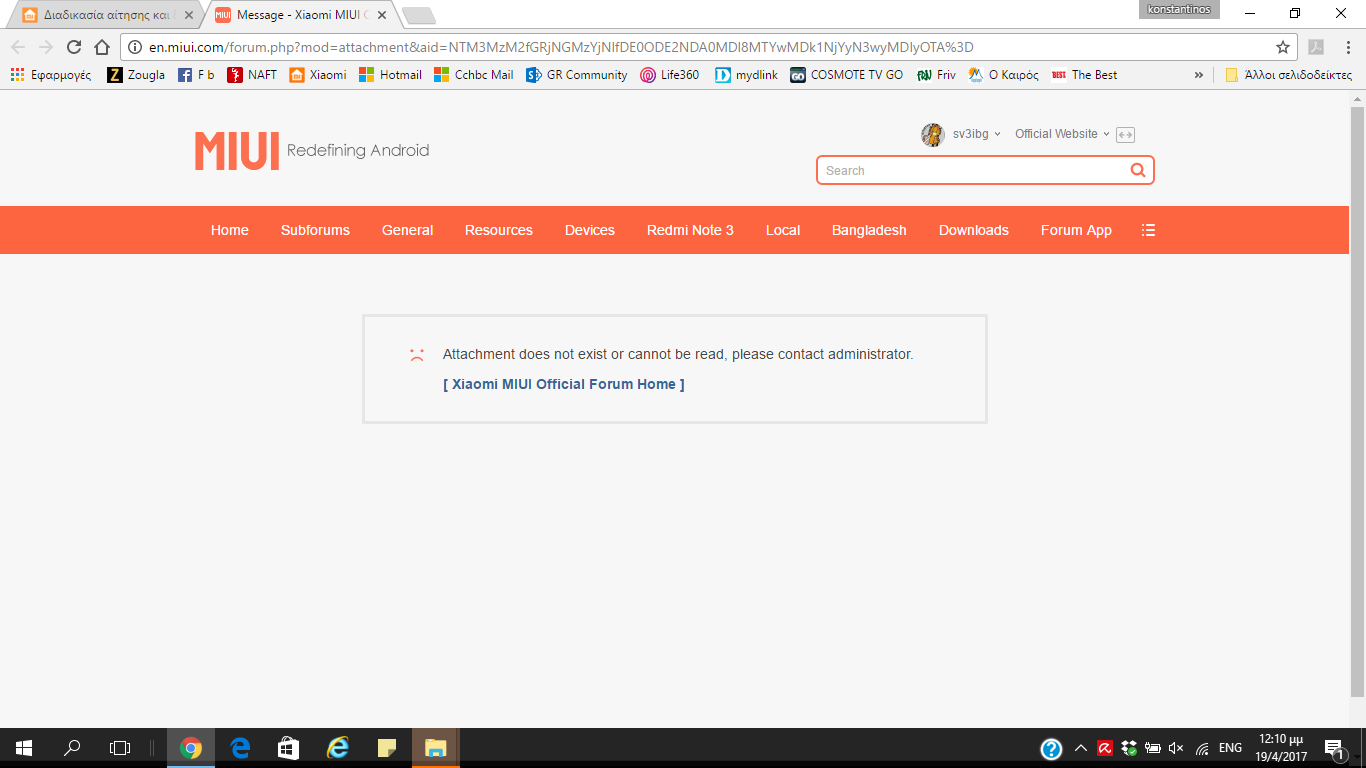Open the Hotmail bookmark
The width and height of the screenshot is (1366, 768).
tap(390, 75)
